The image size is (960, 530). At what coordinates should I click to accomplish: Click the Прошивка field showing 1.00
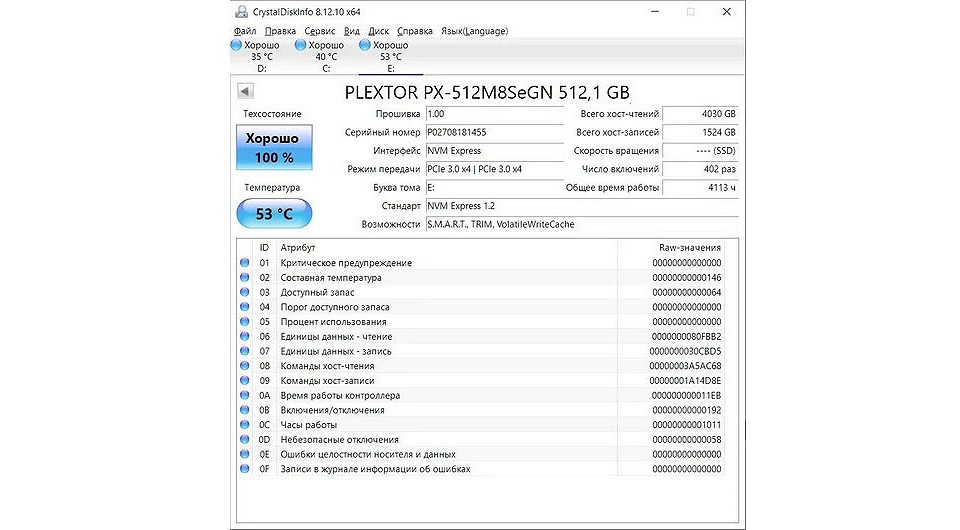[x=494, y=114]
